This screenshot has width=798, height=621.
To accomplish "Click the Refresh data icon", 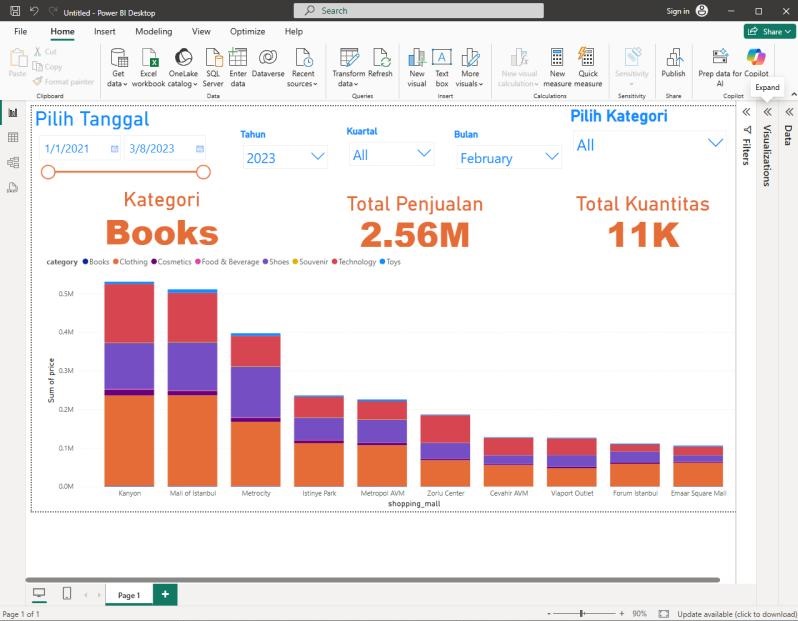I will click(x=380, y=58).
